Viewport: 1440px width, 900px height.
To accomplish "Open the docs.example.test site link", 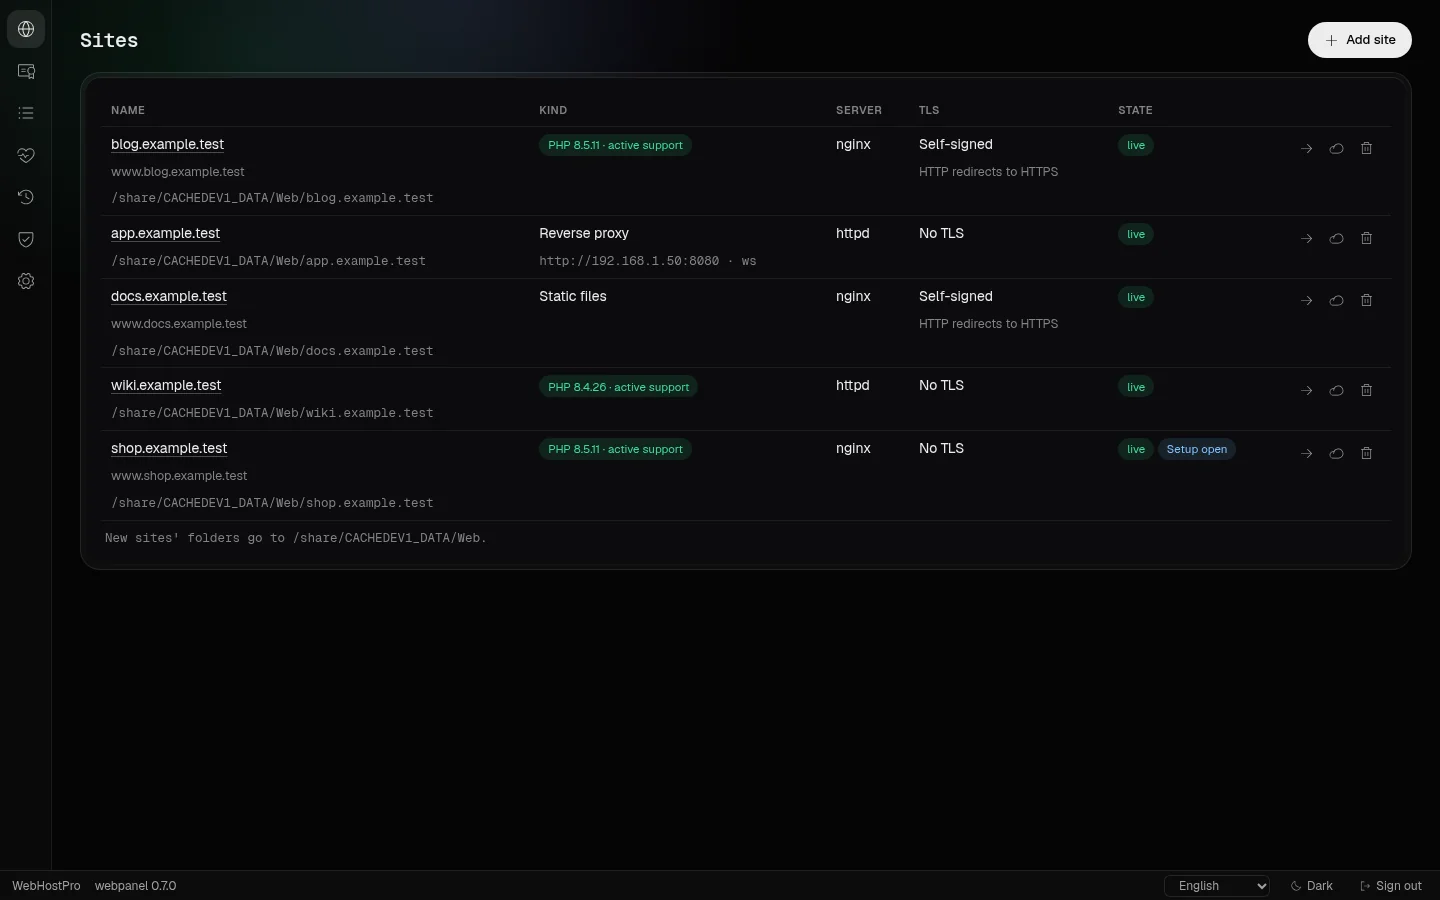I will coord(169,296).
